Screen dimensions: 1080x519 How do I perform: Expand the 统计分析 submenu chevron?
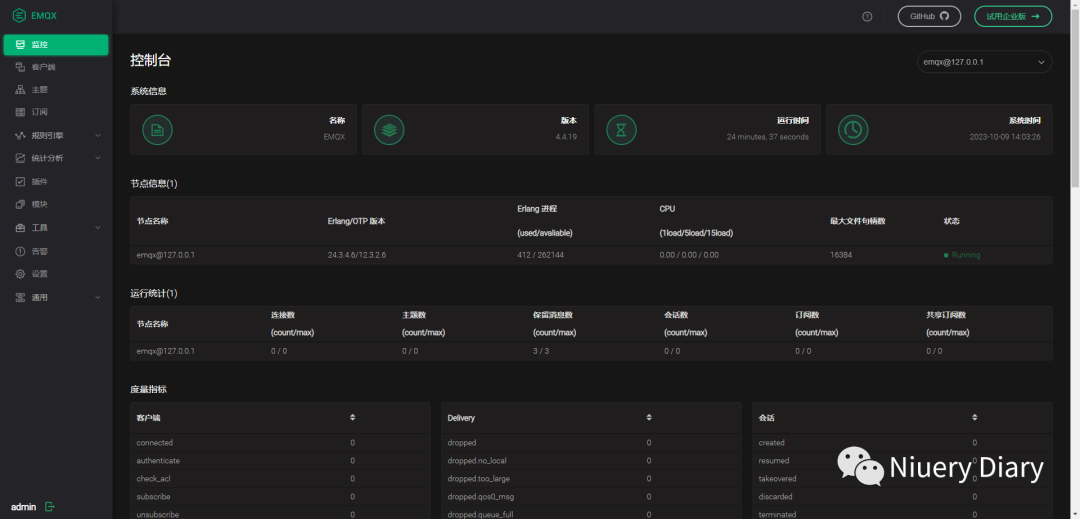point(98,158)
